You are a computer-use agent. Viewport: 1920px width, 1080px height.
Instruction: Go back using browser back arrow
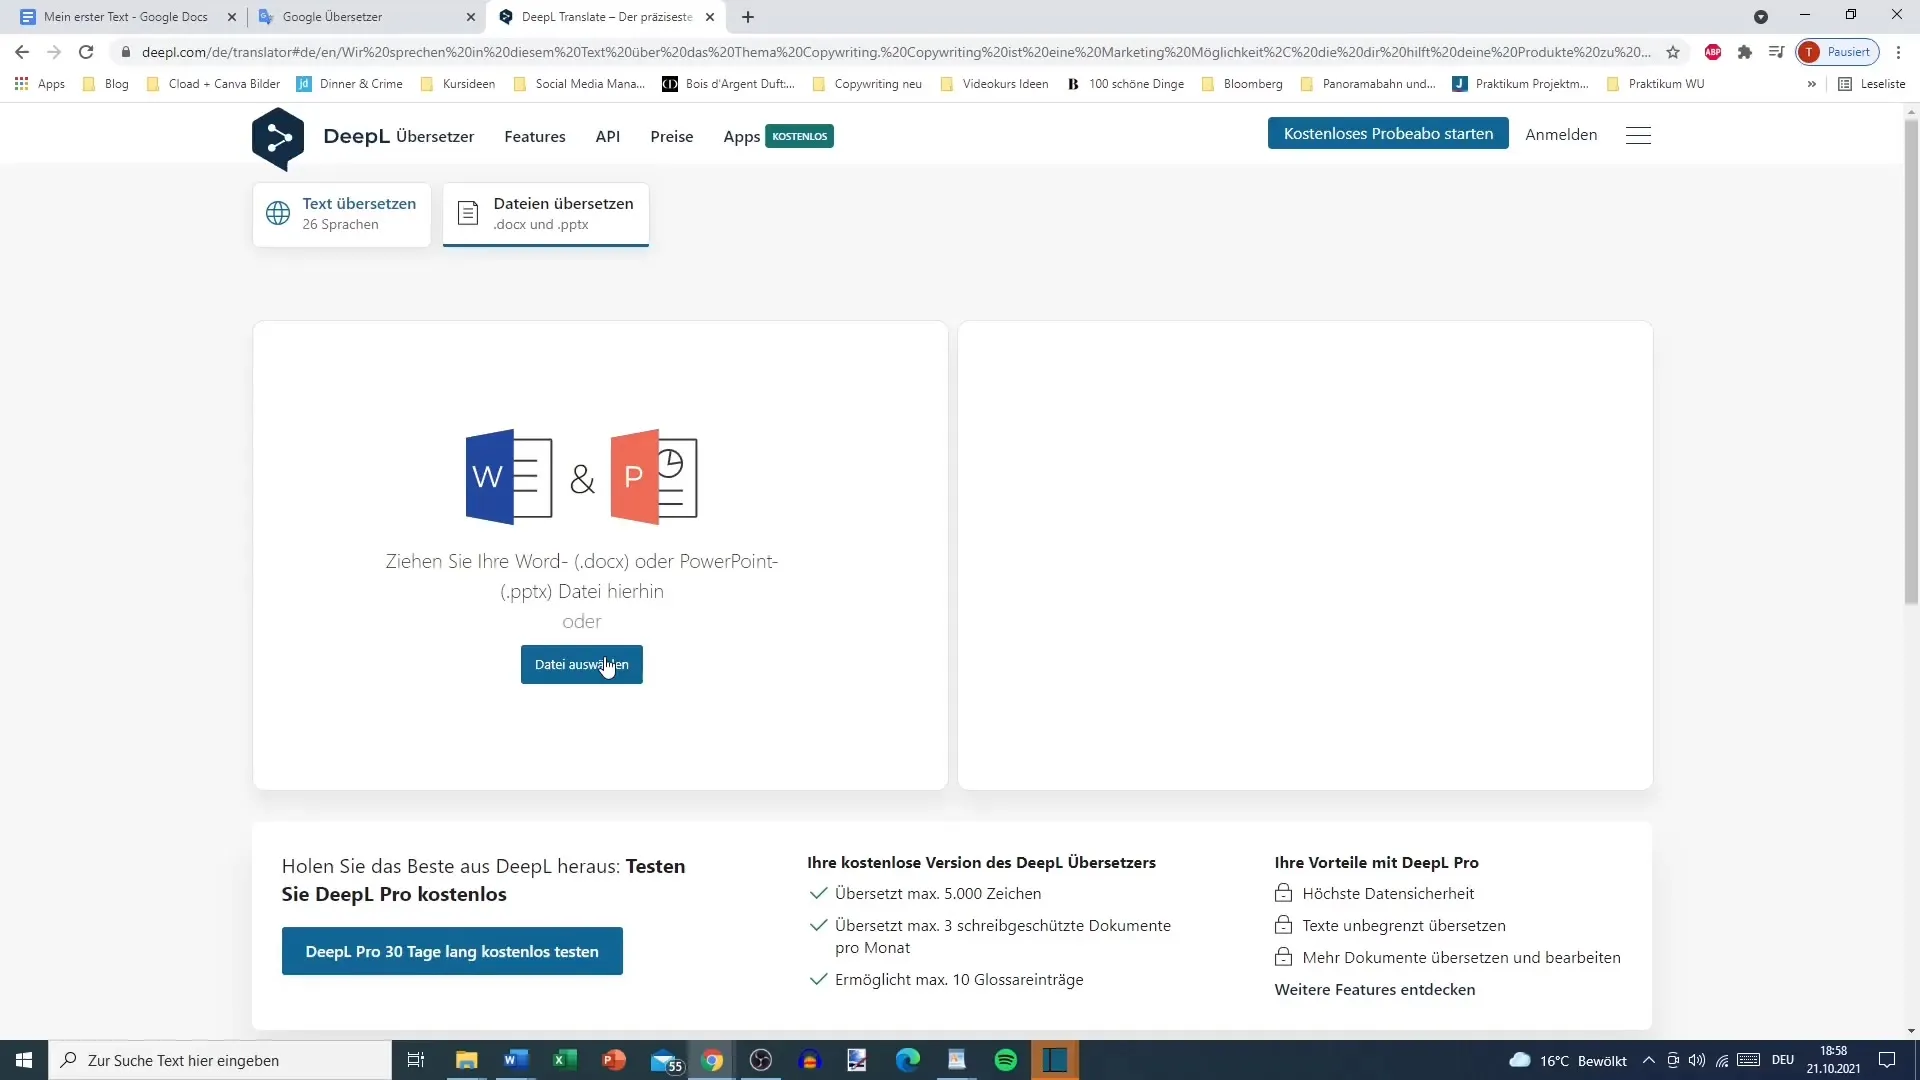point(22,52)
